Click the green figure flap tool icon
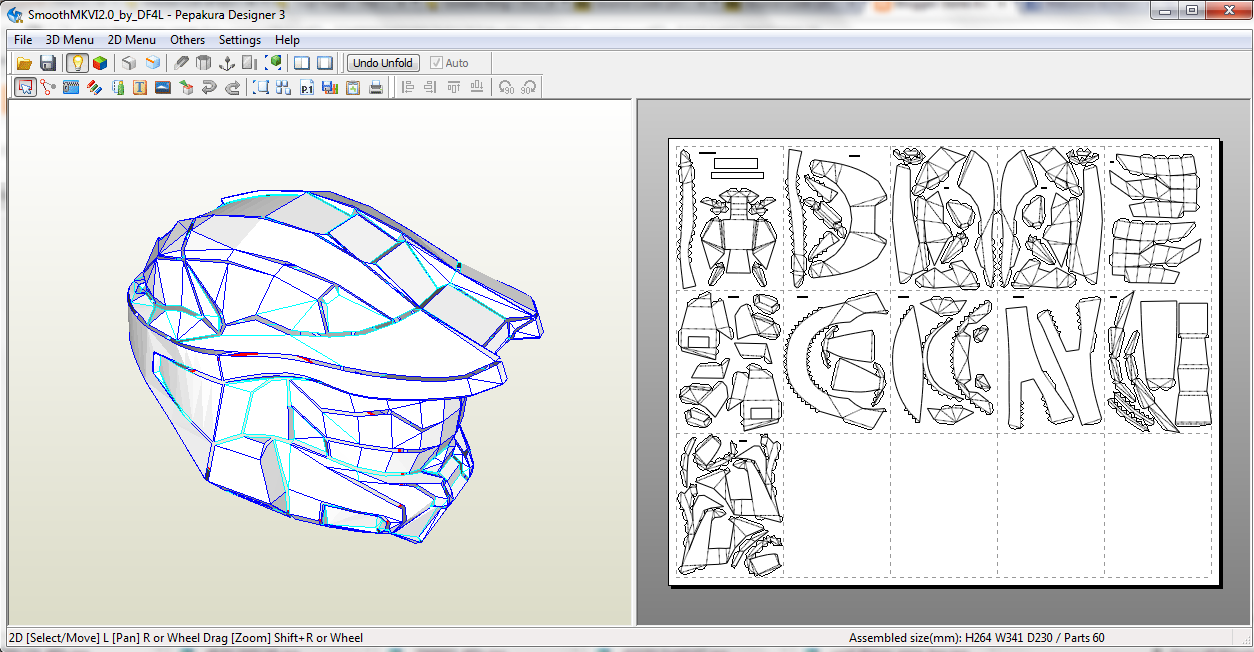Screen dimensions: 1254x652 click(x=117, y=87)
